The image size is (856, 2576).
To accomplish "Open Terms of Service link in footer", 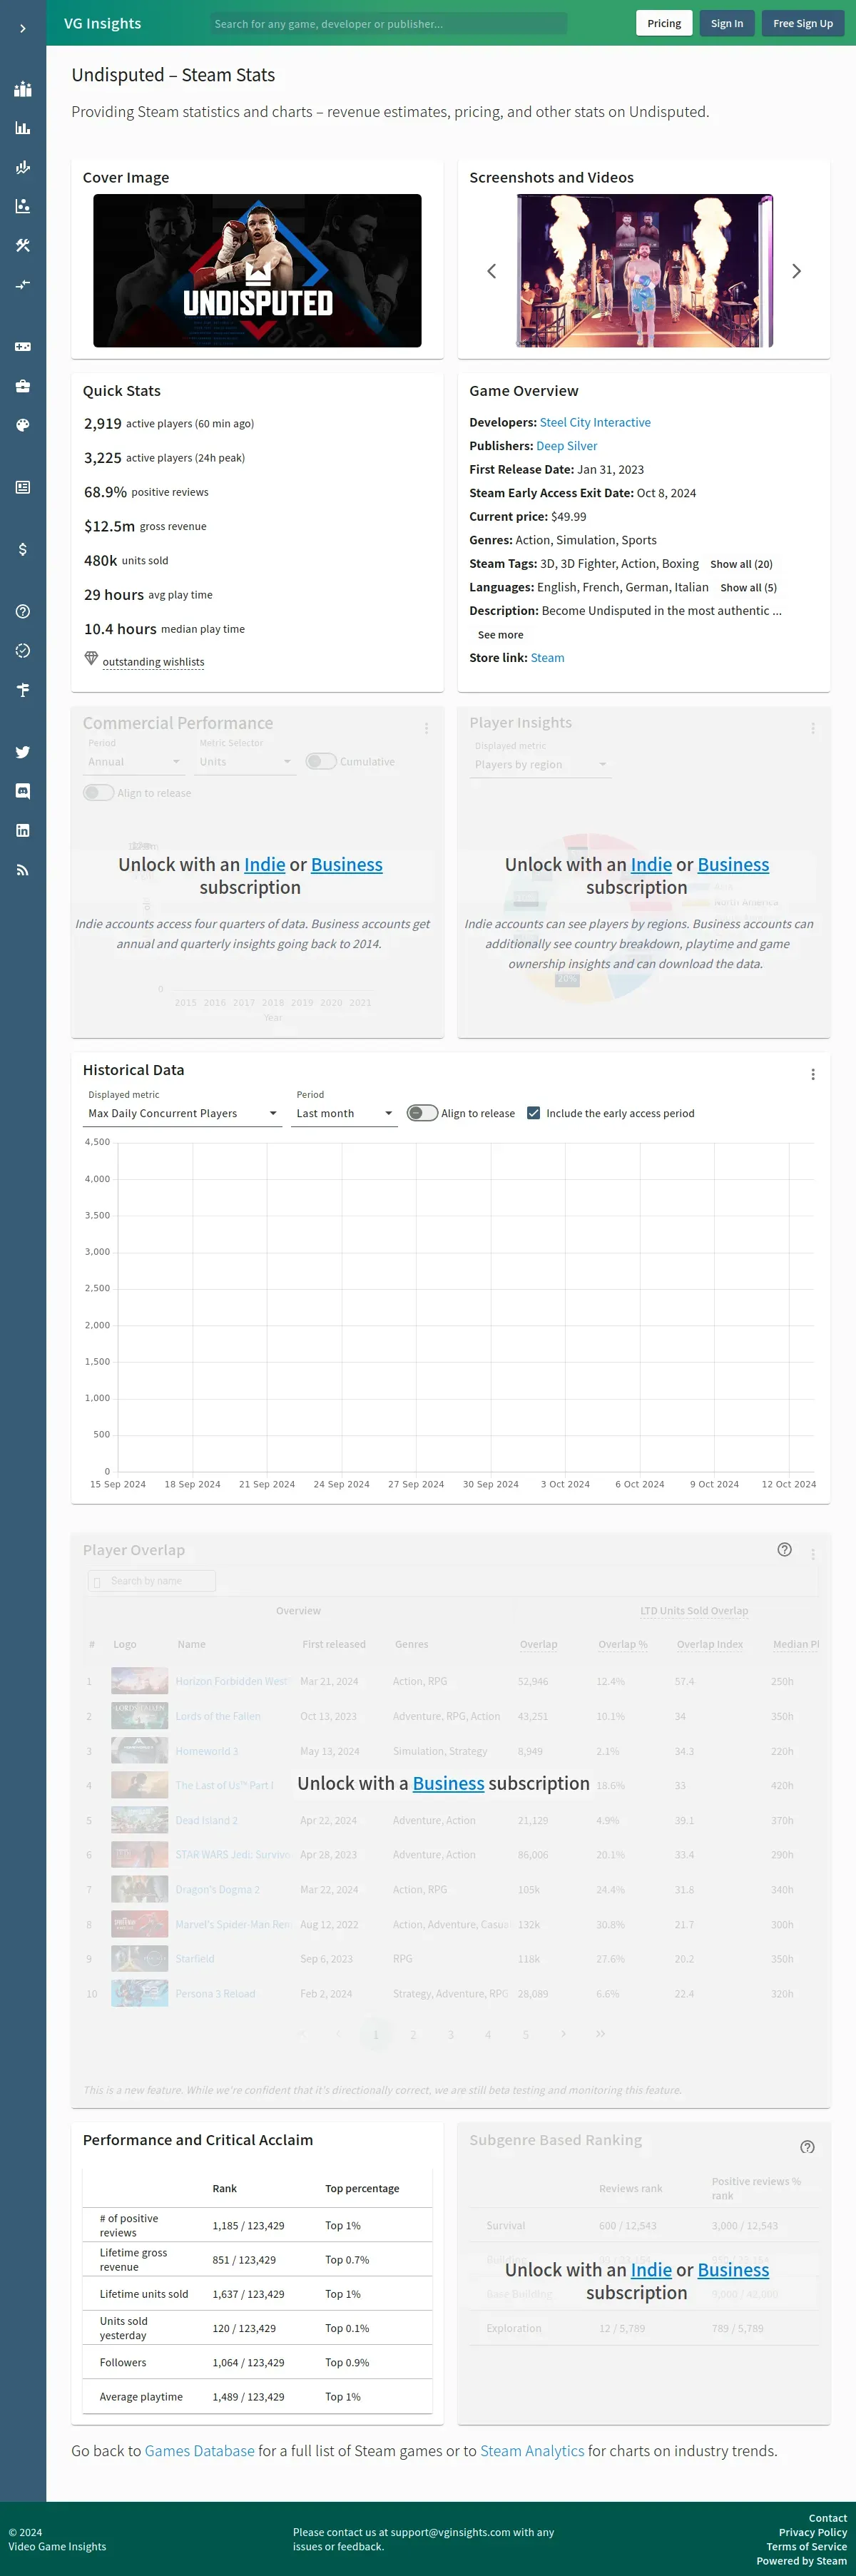I will 807,2547.
